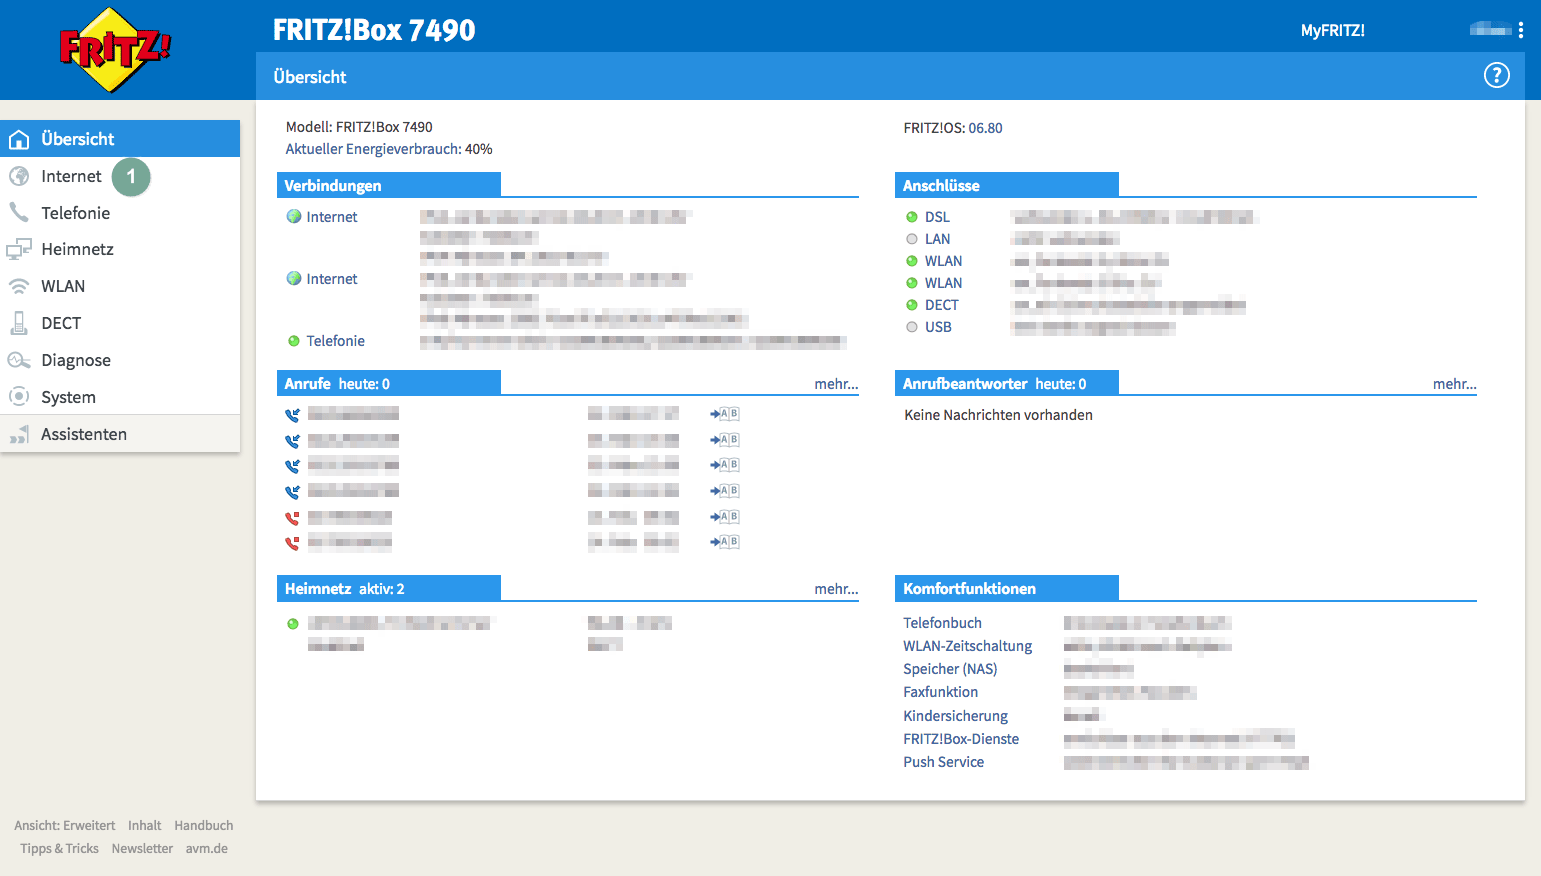Image resolution: width=1541 pixels, height=876 pixels.
Task: Add fourth call entry to phonebook icon
Action: [x=724, y=491]
